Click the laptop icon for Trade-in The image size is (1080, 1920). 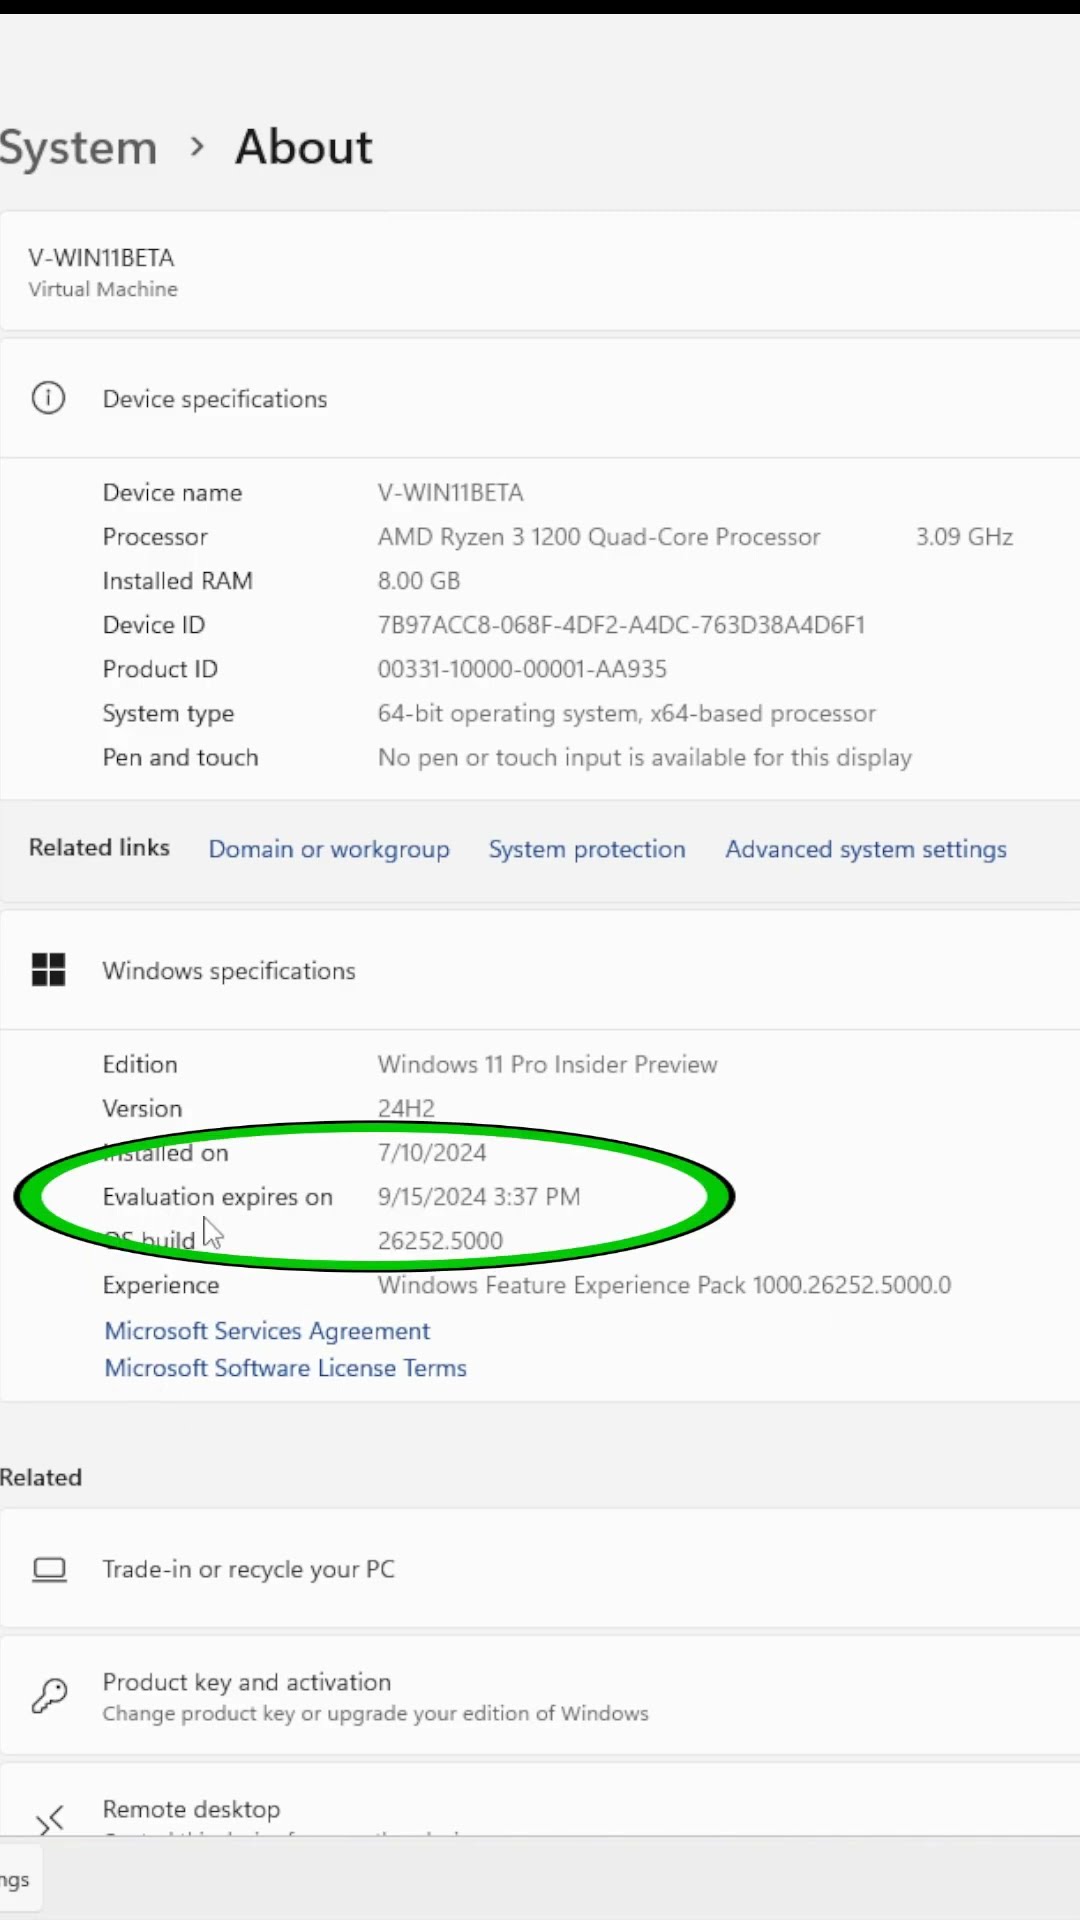(x=49, y=1569)
